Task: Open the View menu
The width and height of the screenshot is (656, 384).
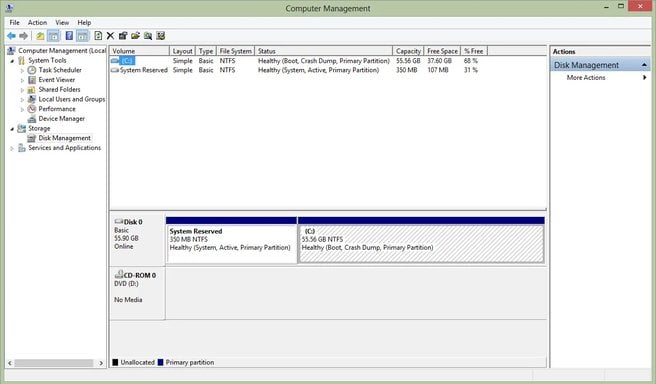Action: [62, 23]
